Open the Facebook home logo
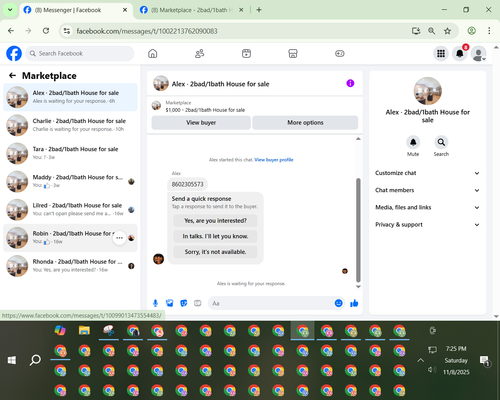 pyautogui.click(x=14, y=53)
